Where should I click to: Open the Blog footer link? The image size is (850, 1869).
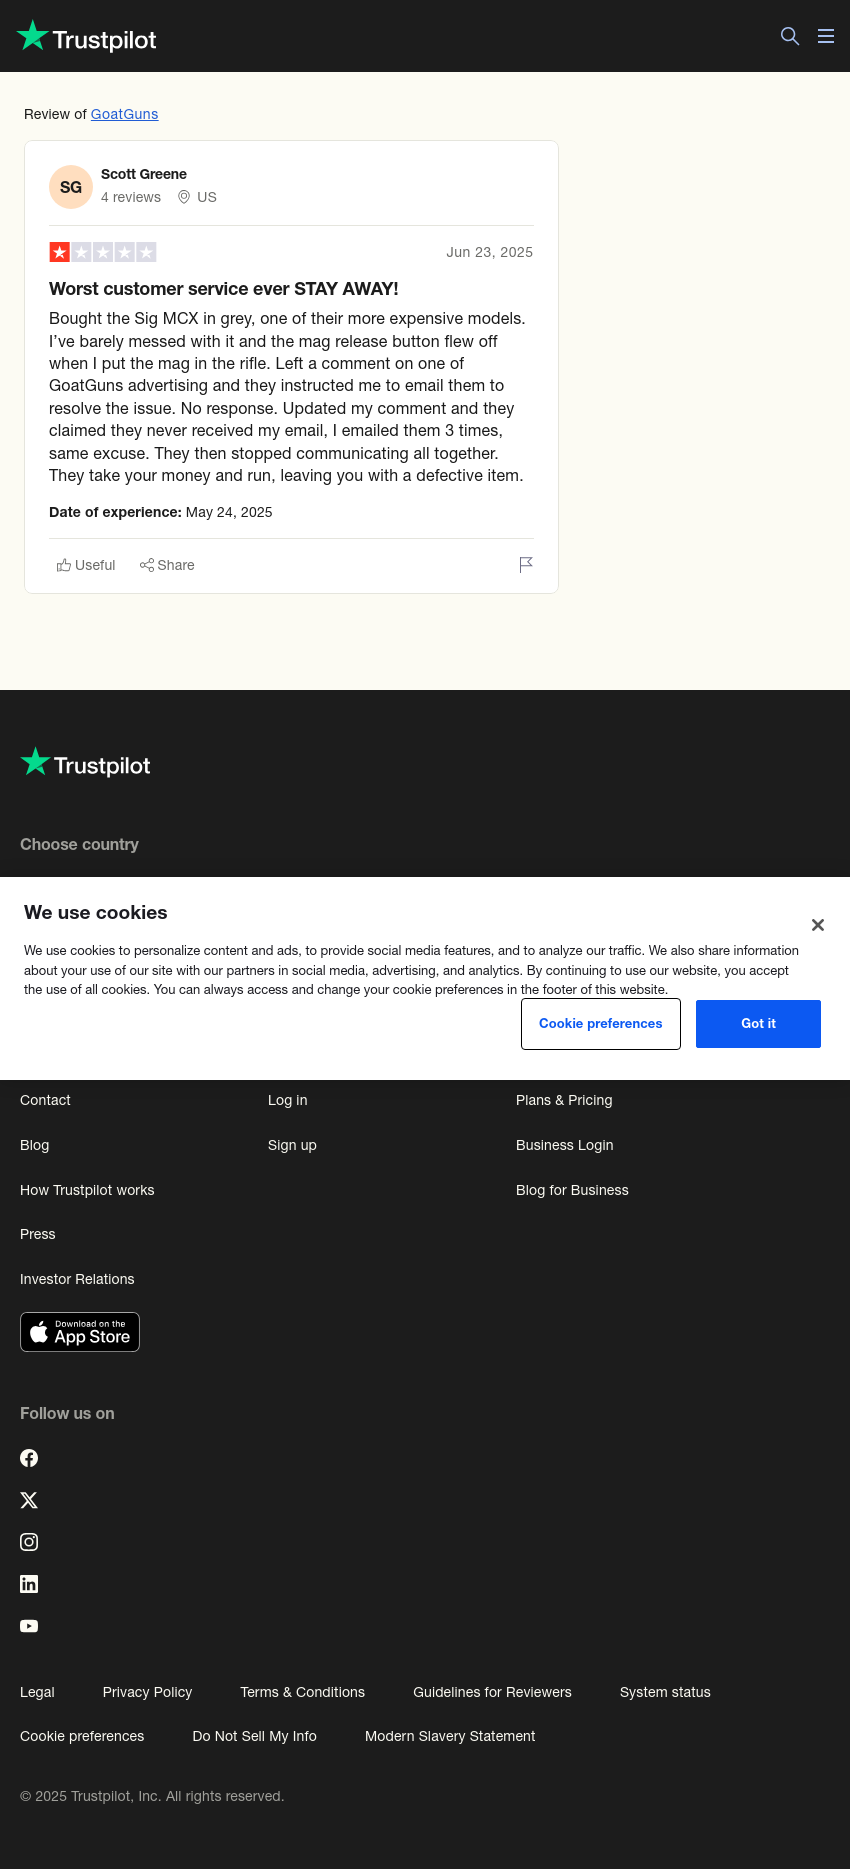(x=35, y=1145)
